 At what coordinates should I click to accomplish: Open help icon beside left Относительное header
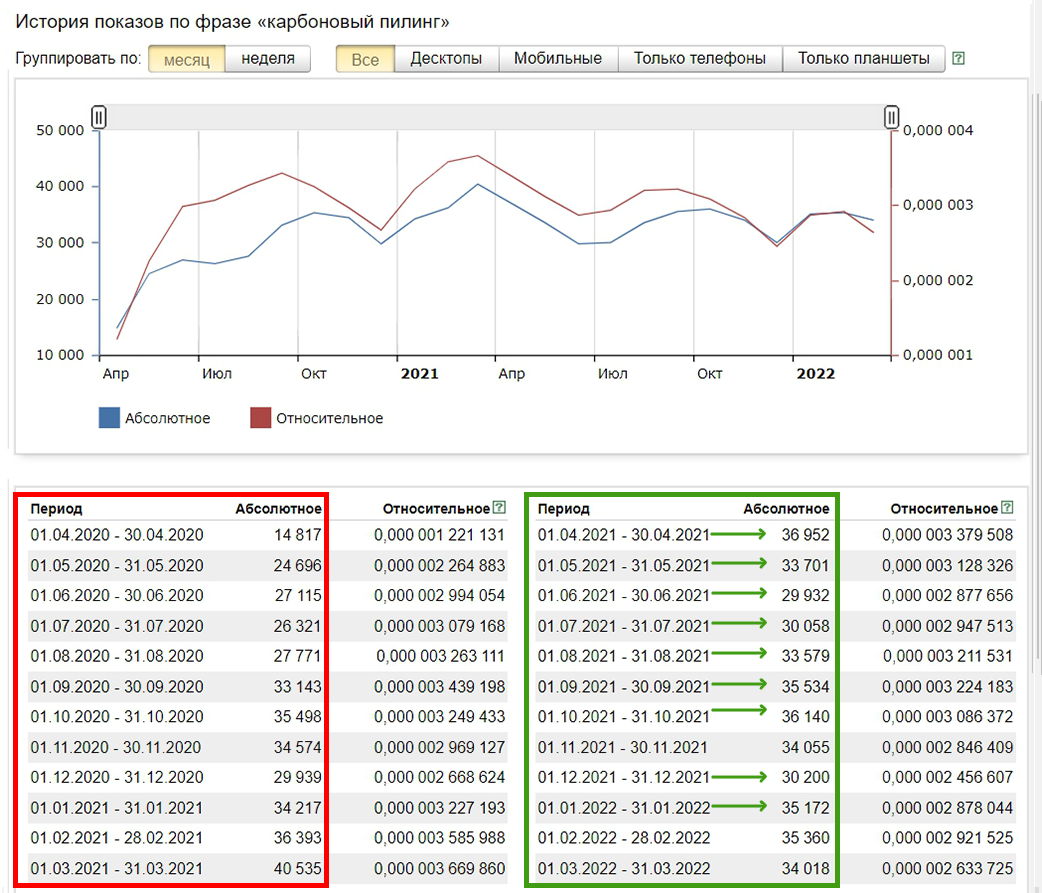click(500, 508)
